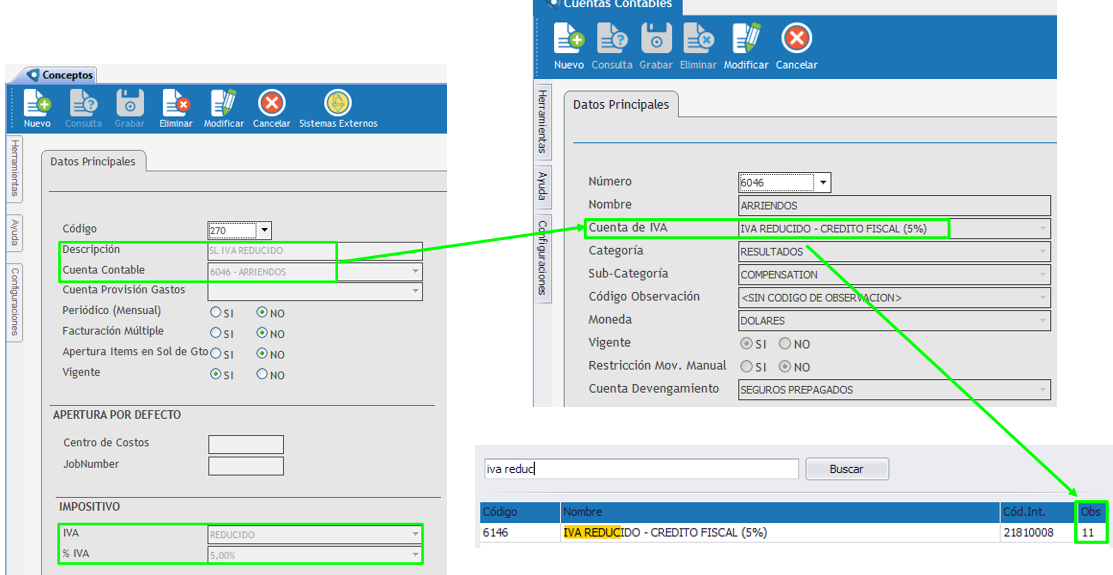Open Número dropdown showing 6046

tap(823, 182)
